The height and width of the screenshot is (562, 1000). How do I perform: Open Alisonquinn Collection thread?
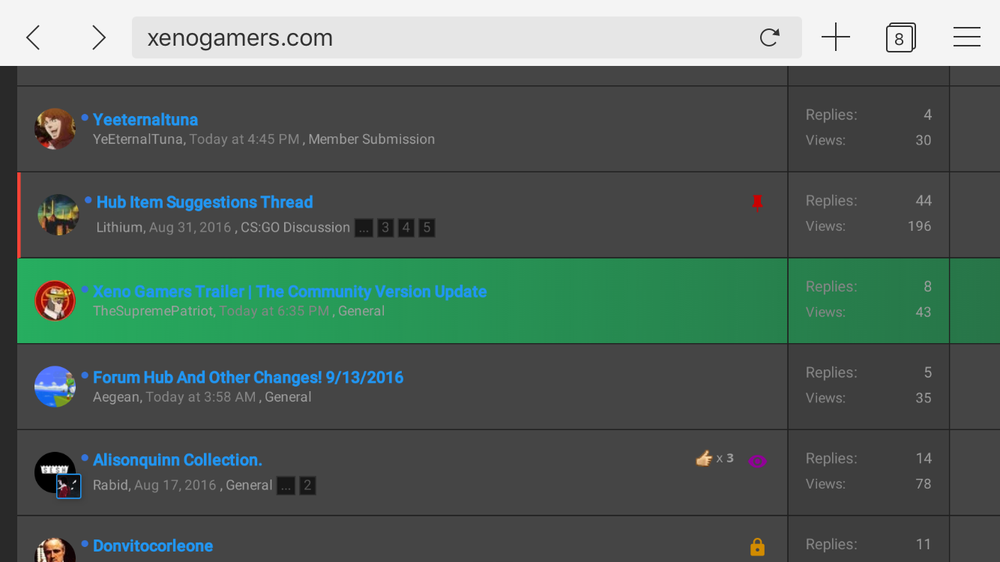177,460
